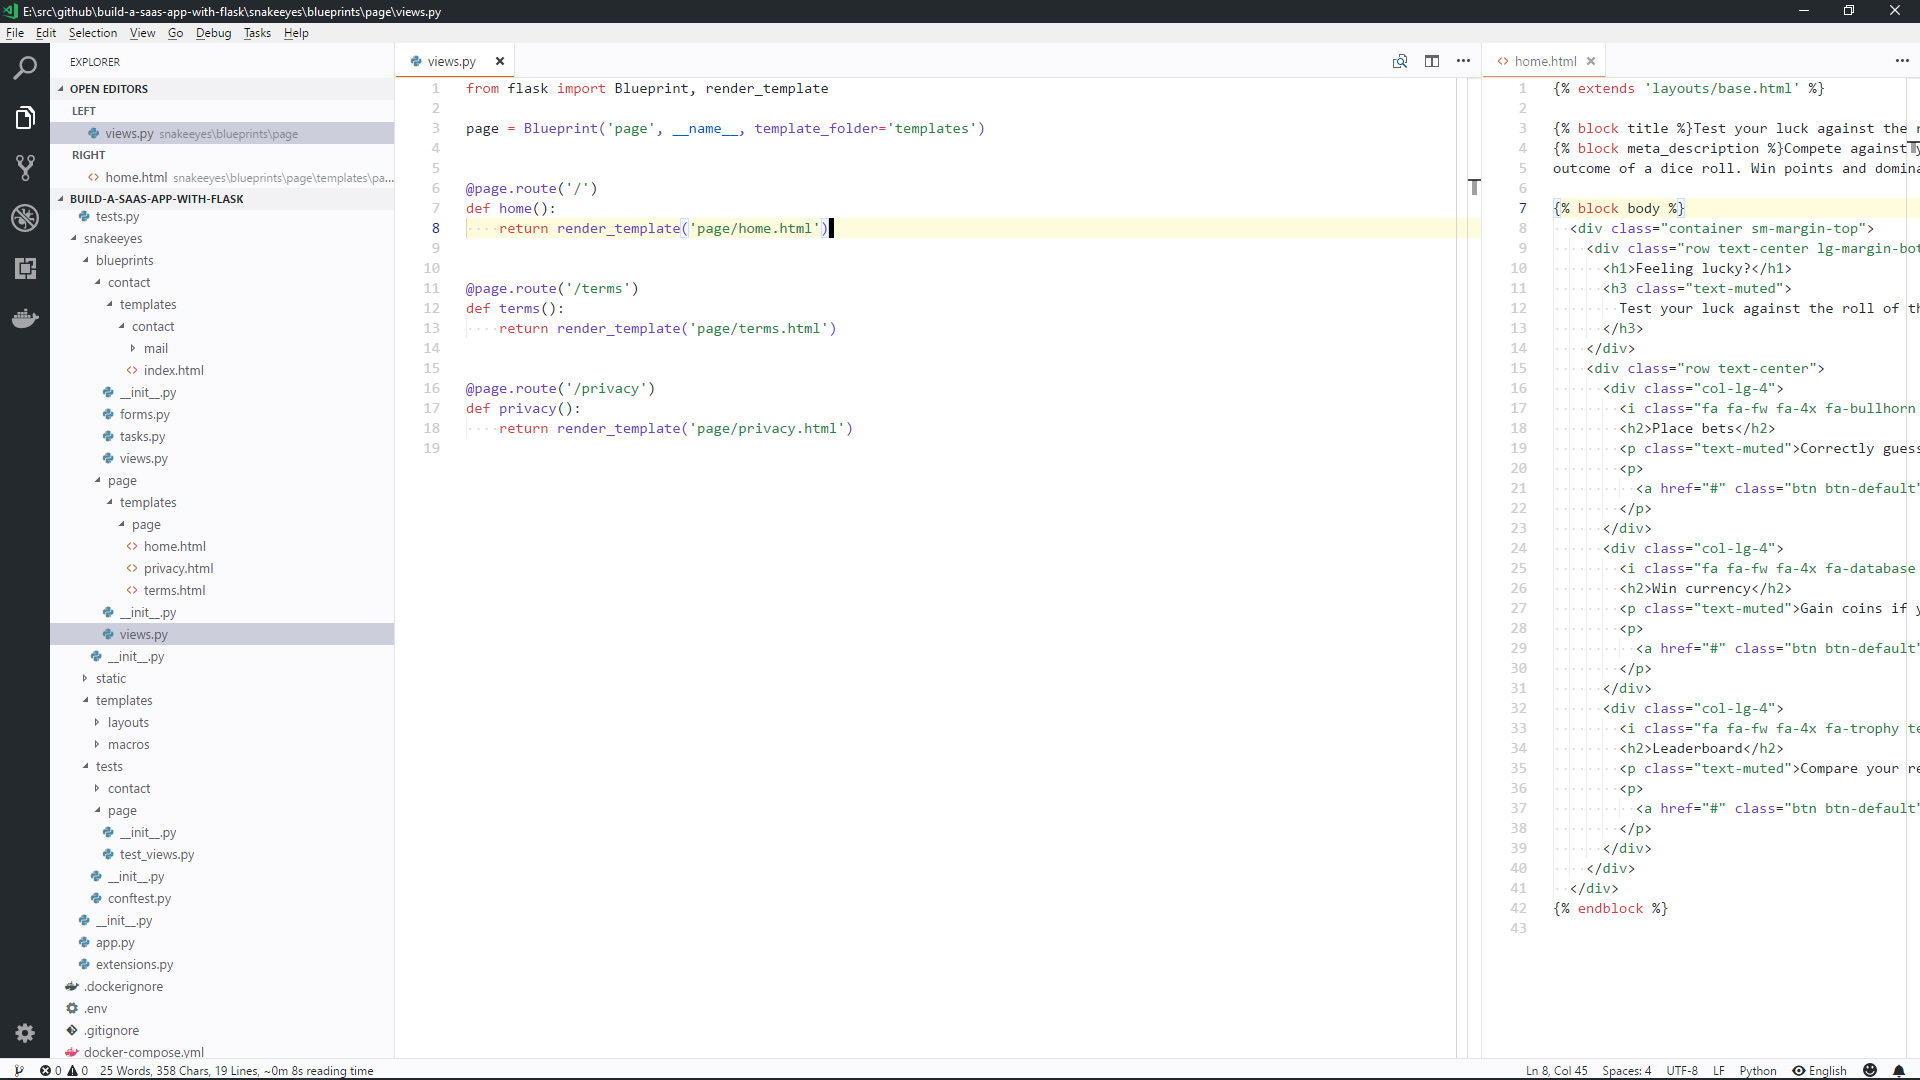Click the Python language mode button
The height and width of the screenshot is (1080, 1920).
tap(1757, 1070)
